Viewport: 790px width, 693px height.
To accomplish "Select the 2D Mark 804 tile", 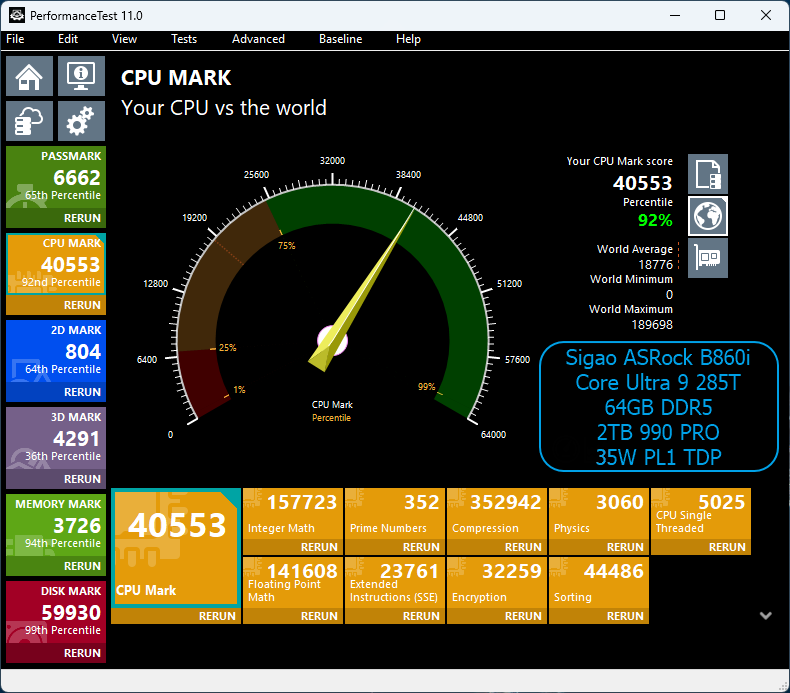I will [x=56, y=351].
